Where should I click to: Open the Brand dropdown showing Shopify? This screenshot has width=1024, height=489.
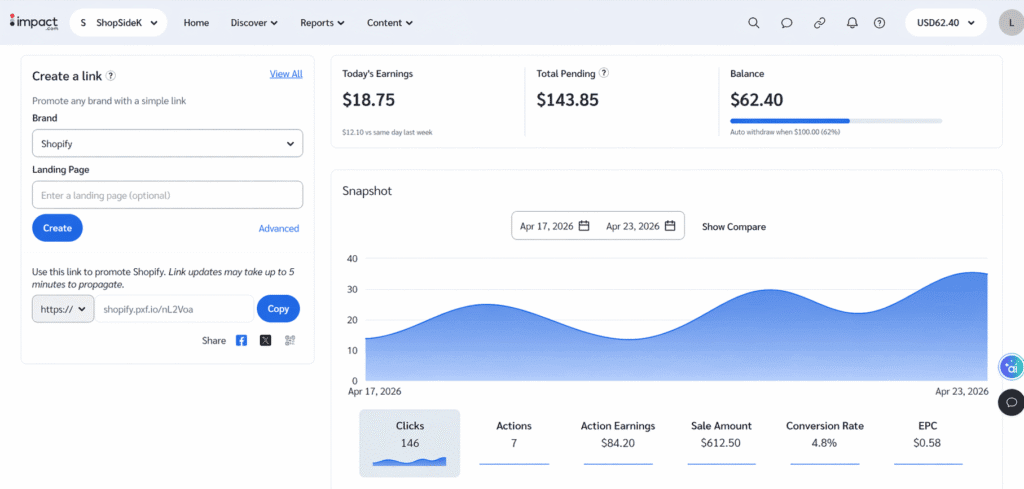(x=167, y=144)
